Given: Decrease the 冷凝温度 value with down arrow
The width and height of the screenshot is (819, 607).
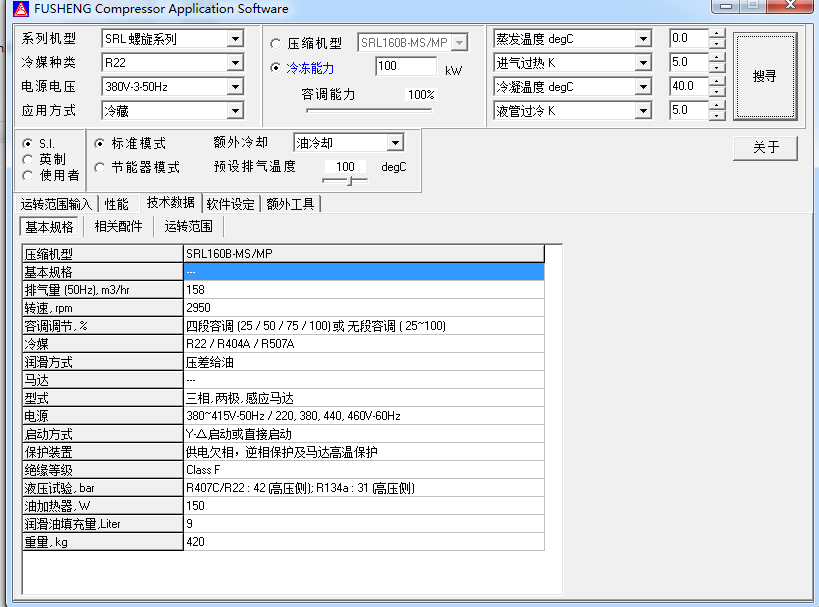Looking at the screenshot, I should pos(717,91).
